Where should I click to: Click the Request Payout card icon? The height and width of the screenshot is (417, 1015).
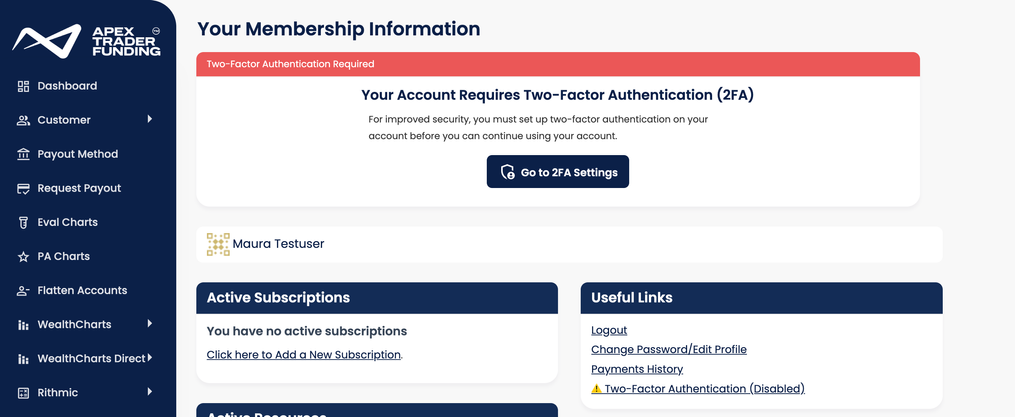[x=23, y=188]
